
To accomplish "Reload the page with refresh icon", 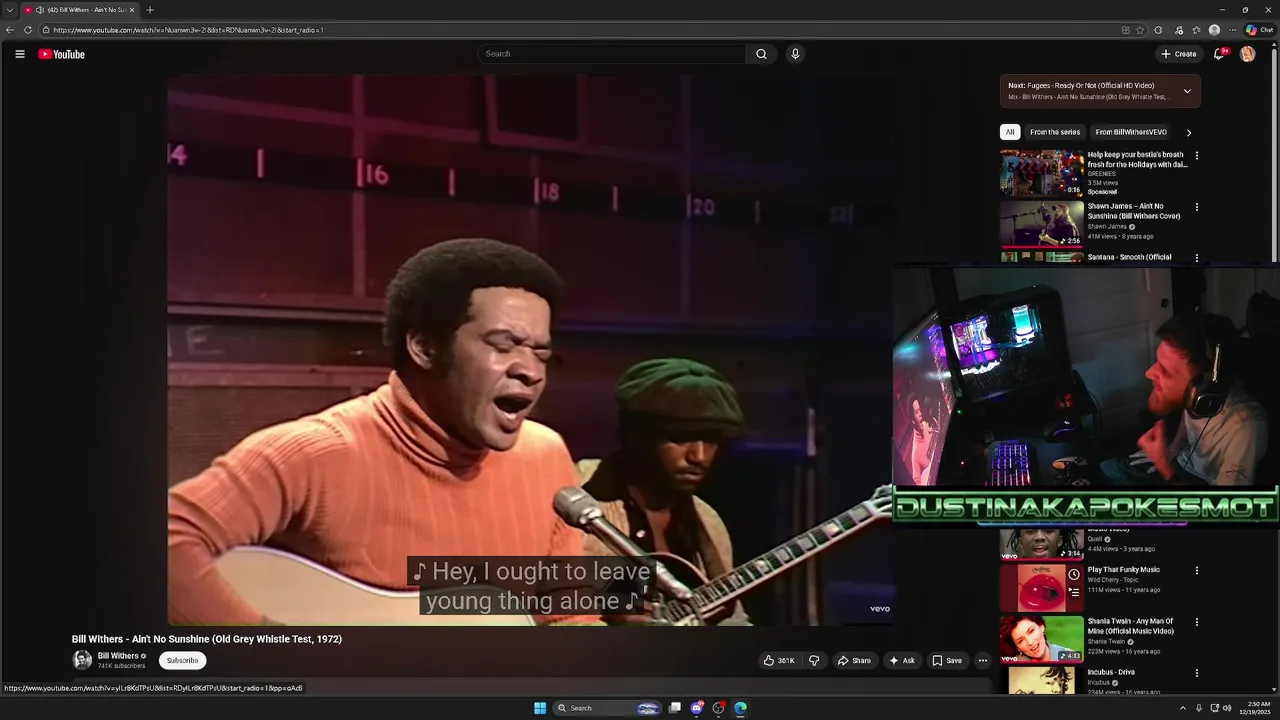I will click(28, 30).
